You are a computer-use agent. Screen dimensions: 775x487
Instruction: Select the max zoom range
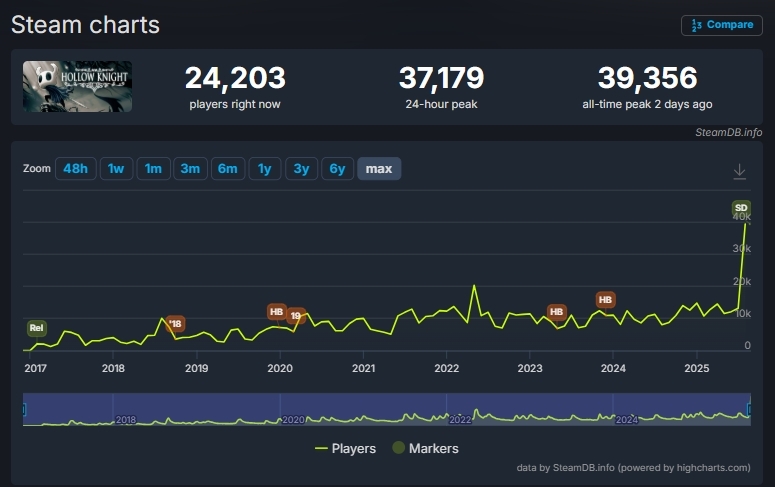pyautogui.click(x=379, y=169)
